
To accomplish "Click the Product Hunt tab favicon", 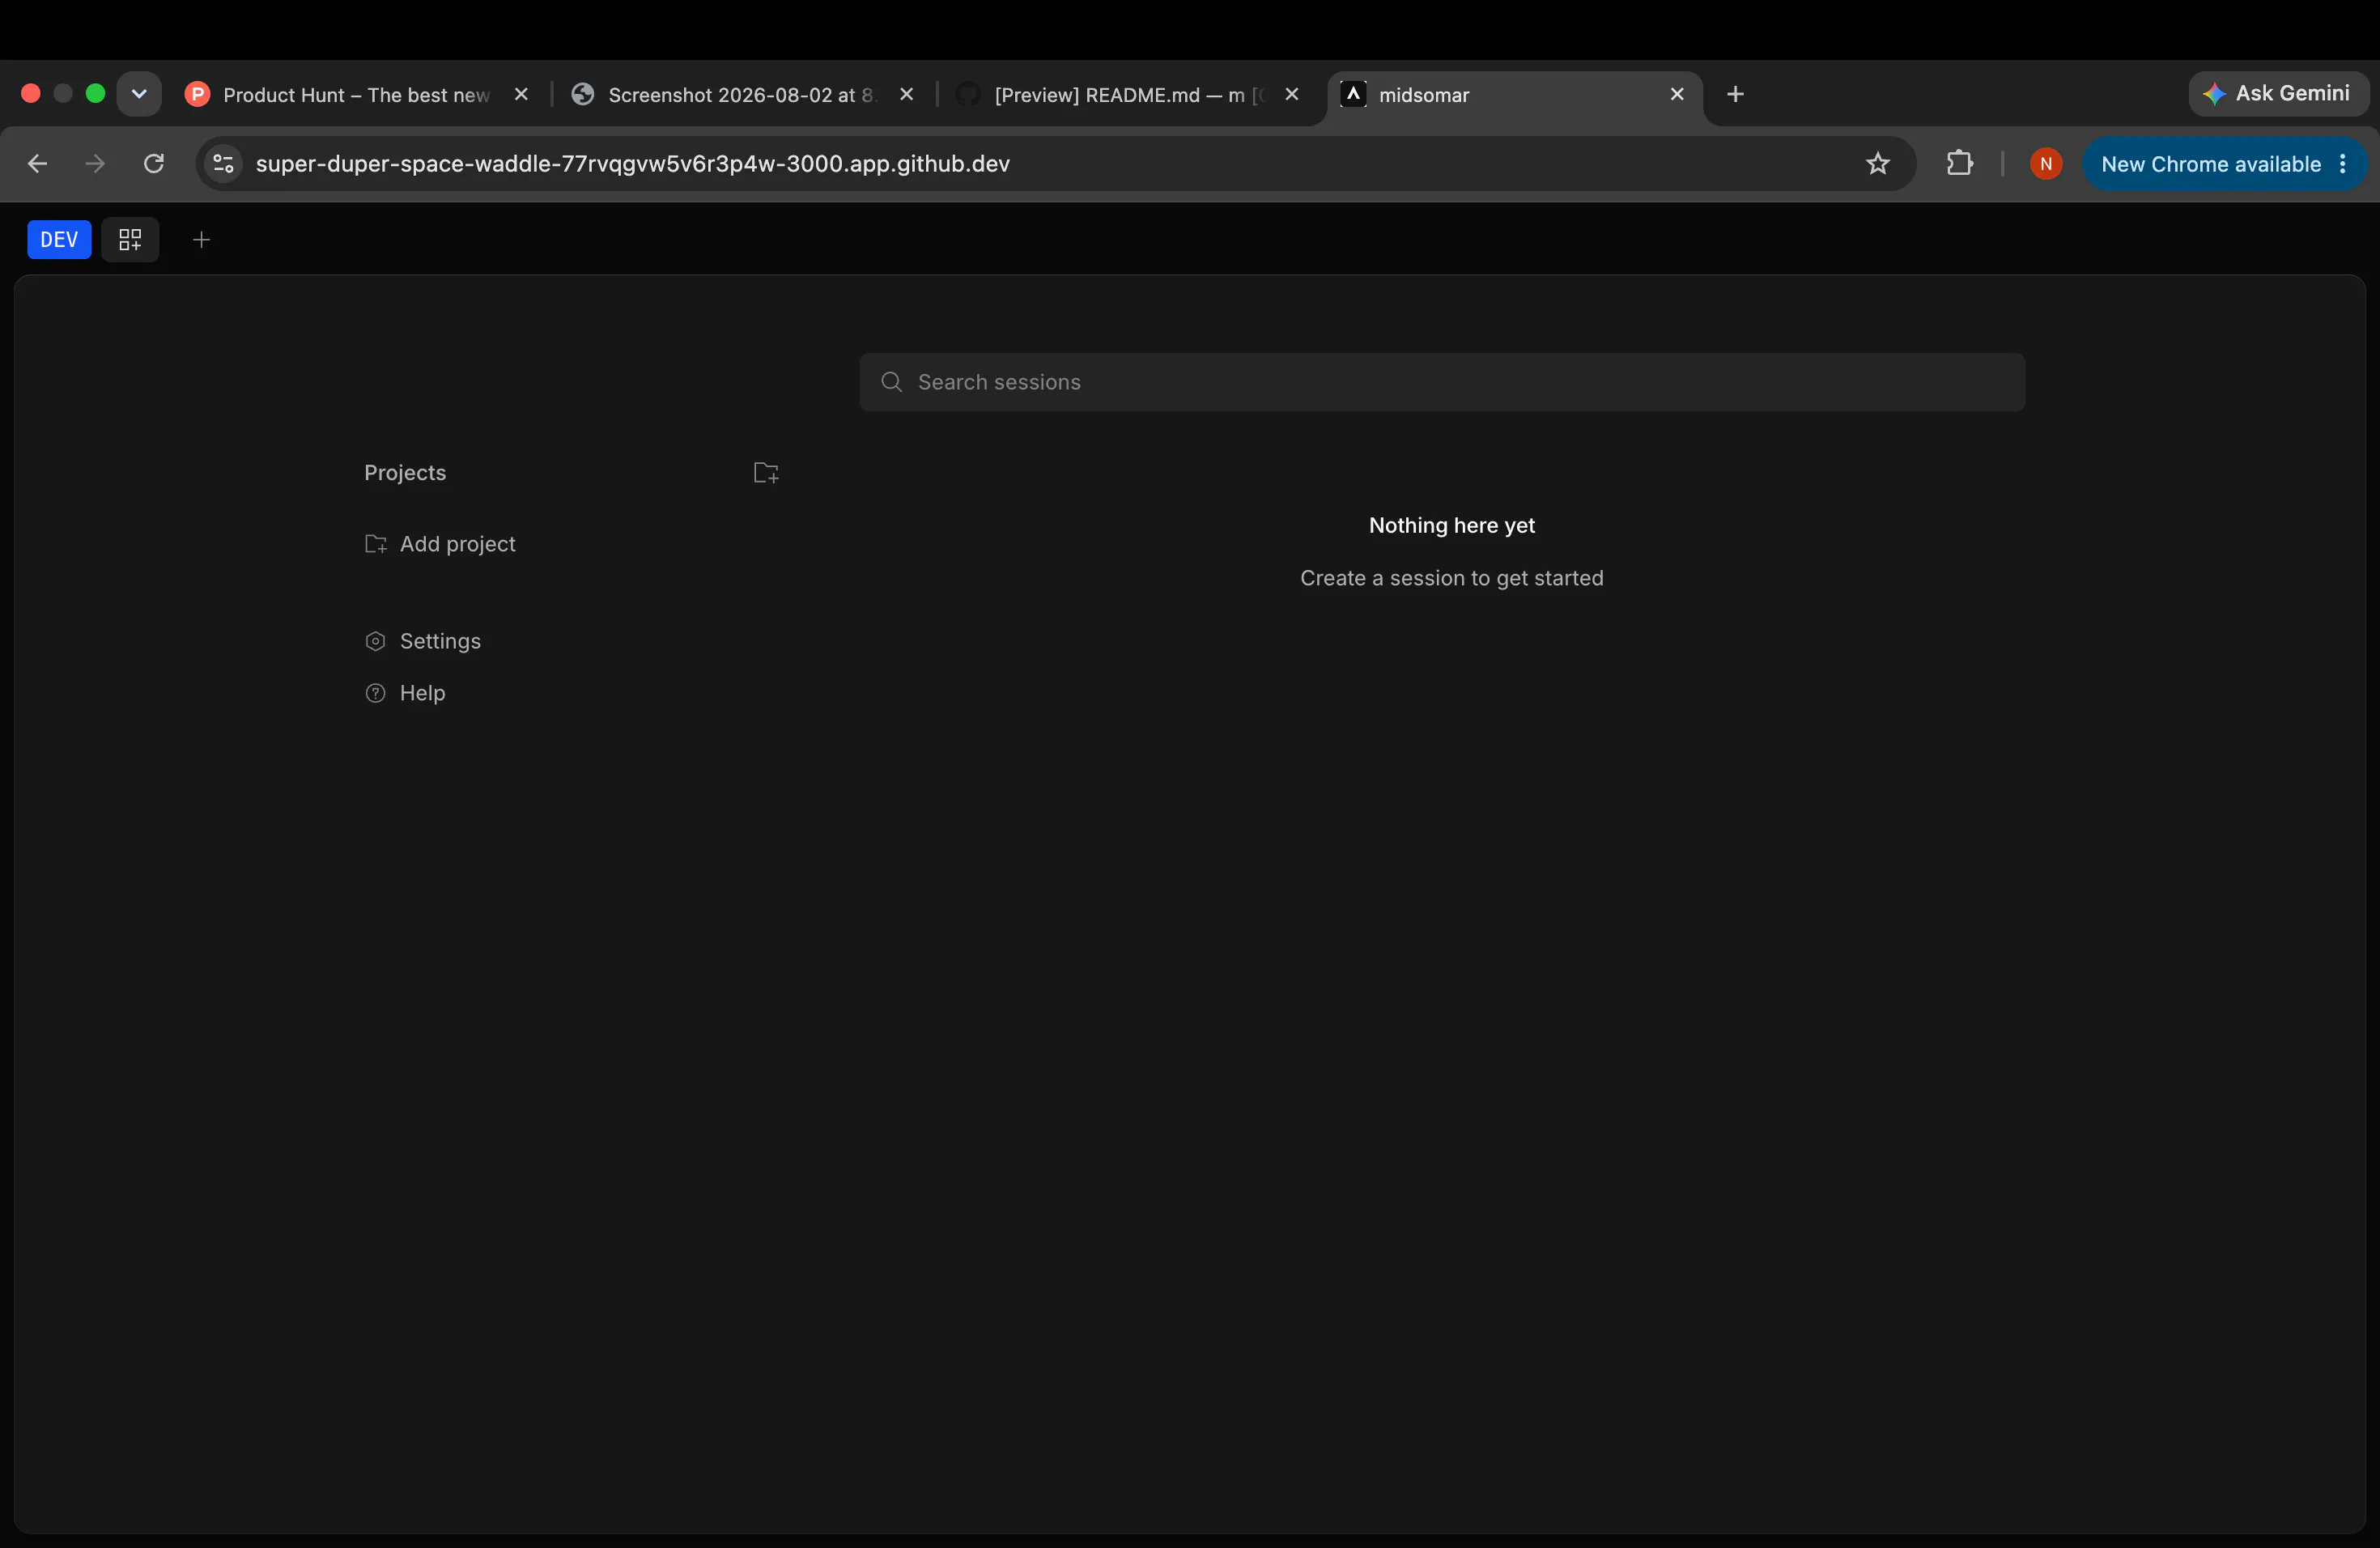I will 198,94.
